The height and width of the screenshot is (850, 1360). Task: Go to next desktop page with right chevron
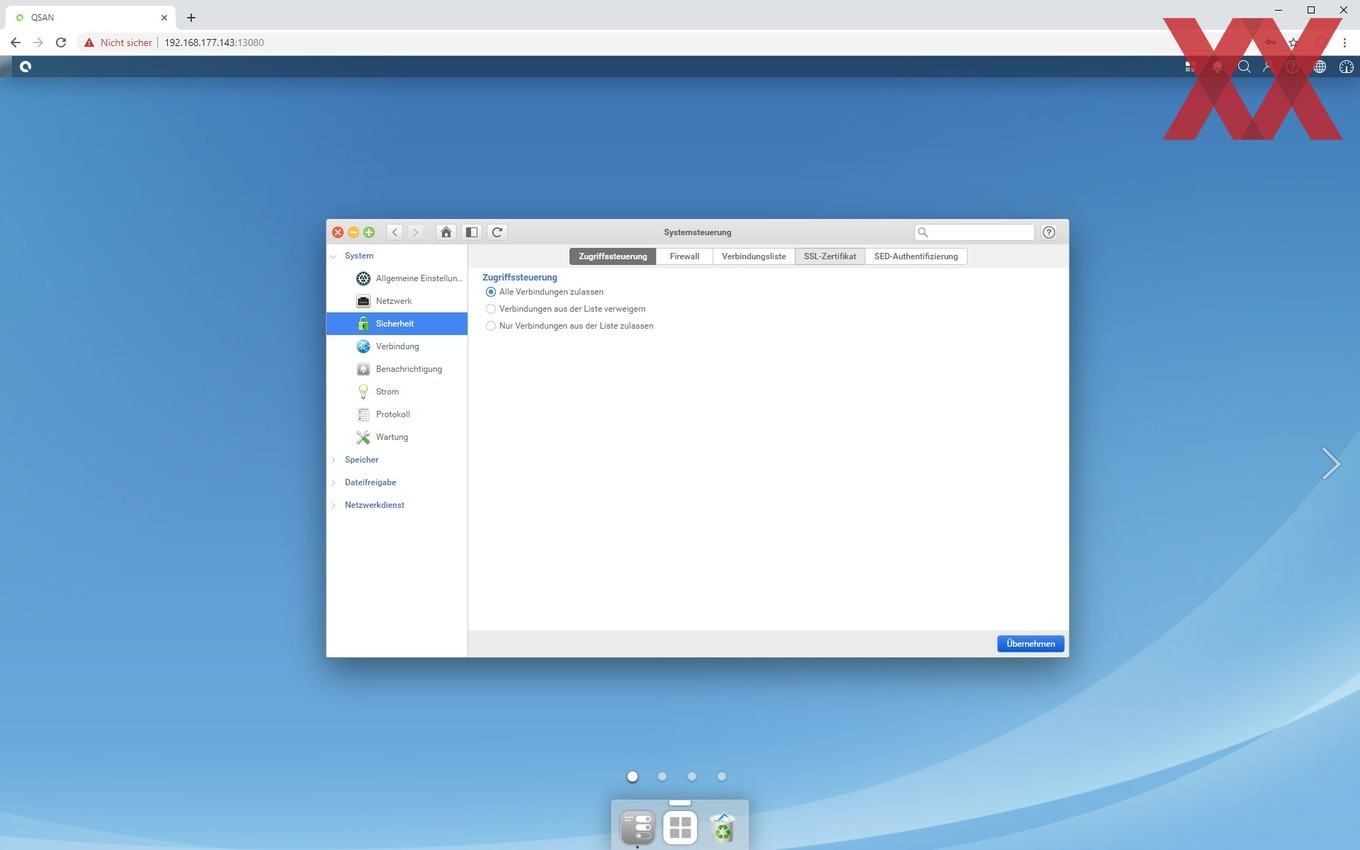[1330, 463]
